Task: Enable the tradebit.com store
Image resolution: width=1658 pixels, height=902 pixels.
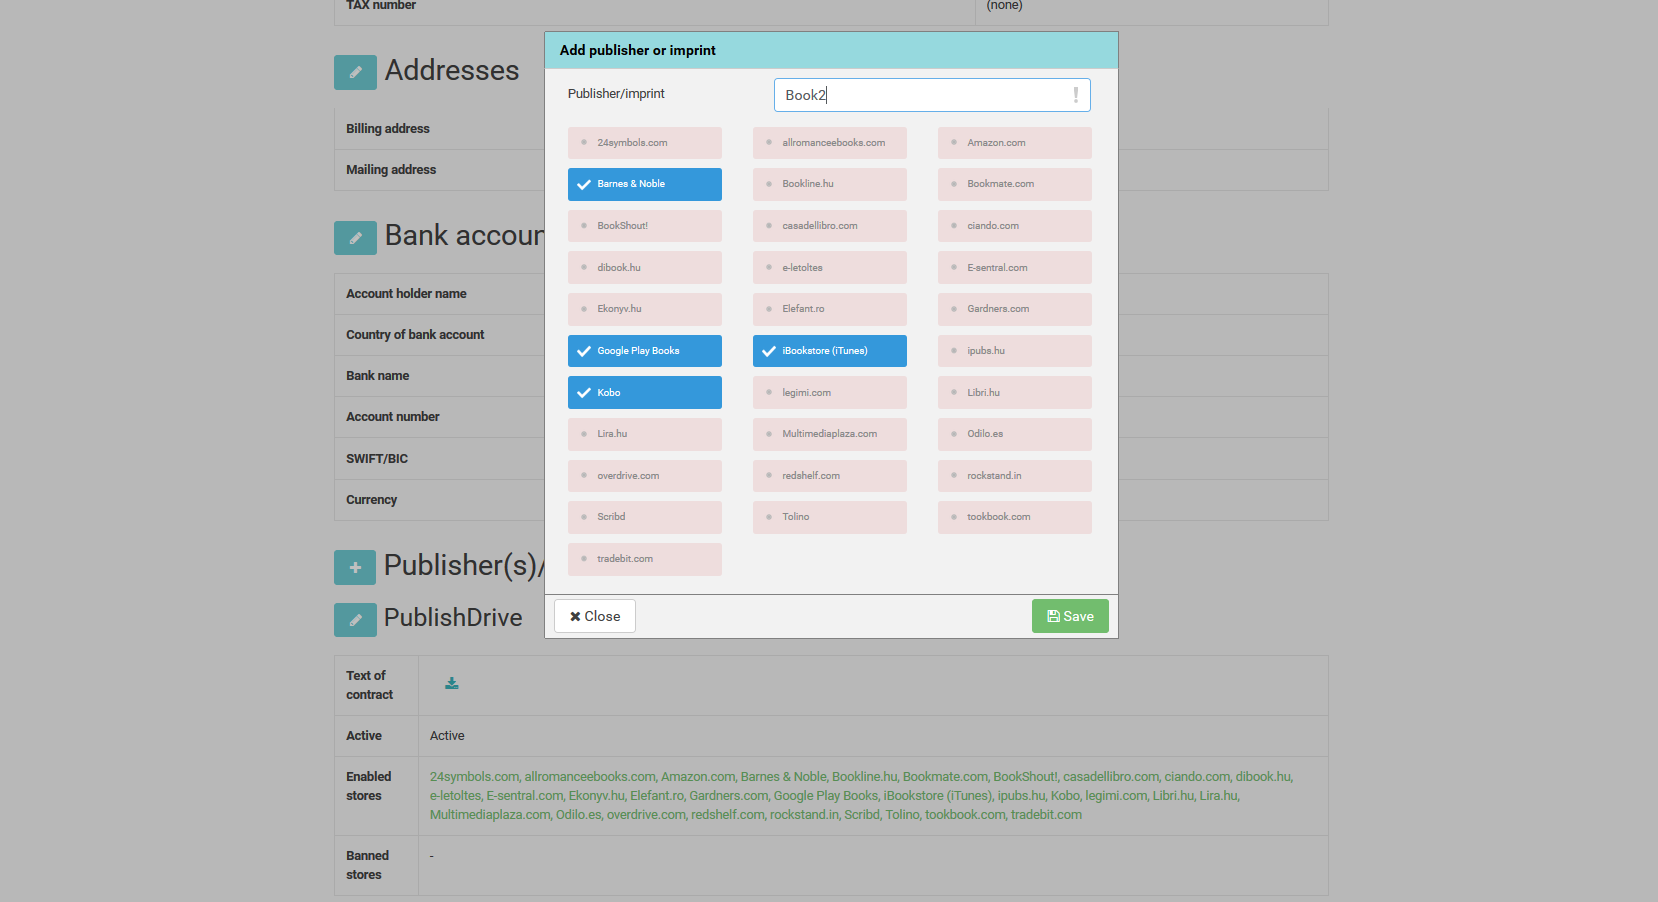Action: pos(645,559)
